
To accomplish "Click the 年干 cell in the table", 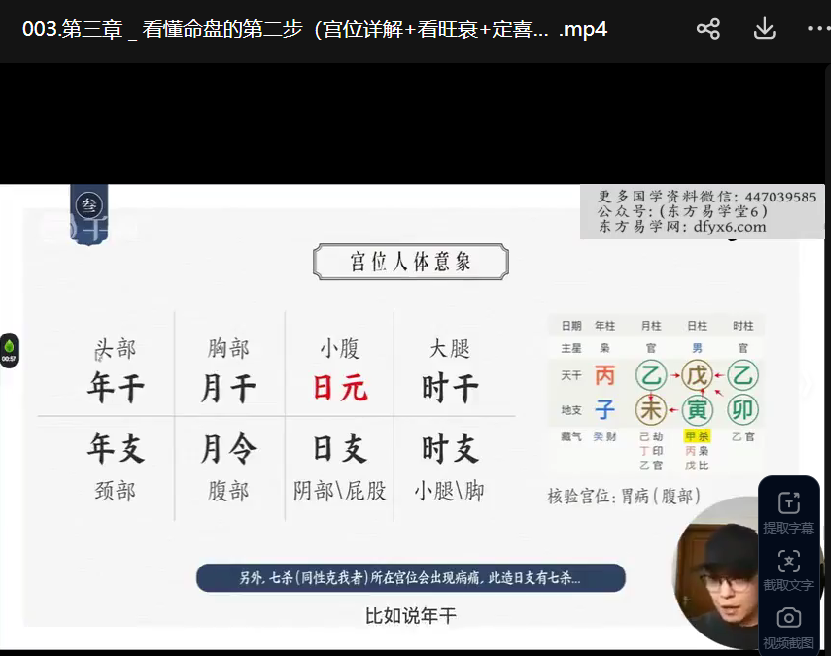I will (x=115, y=387).
